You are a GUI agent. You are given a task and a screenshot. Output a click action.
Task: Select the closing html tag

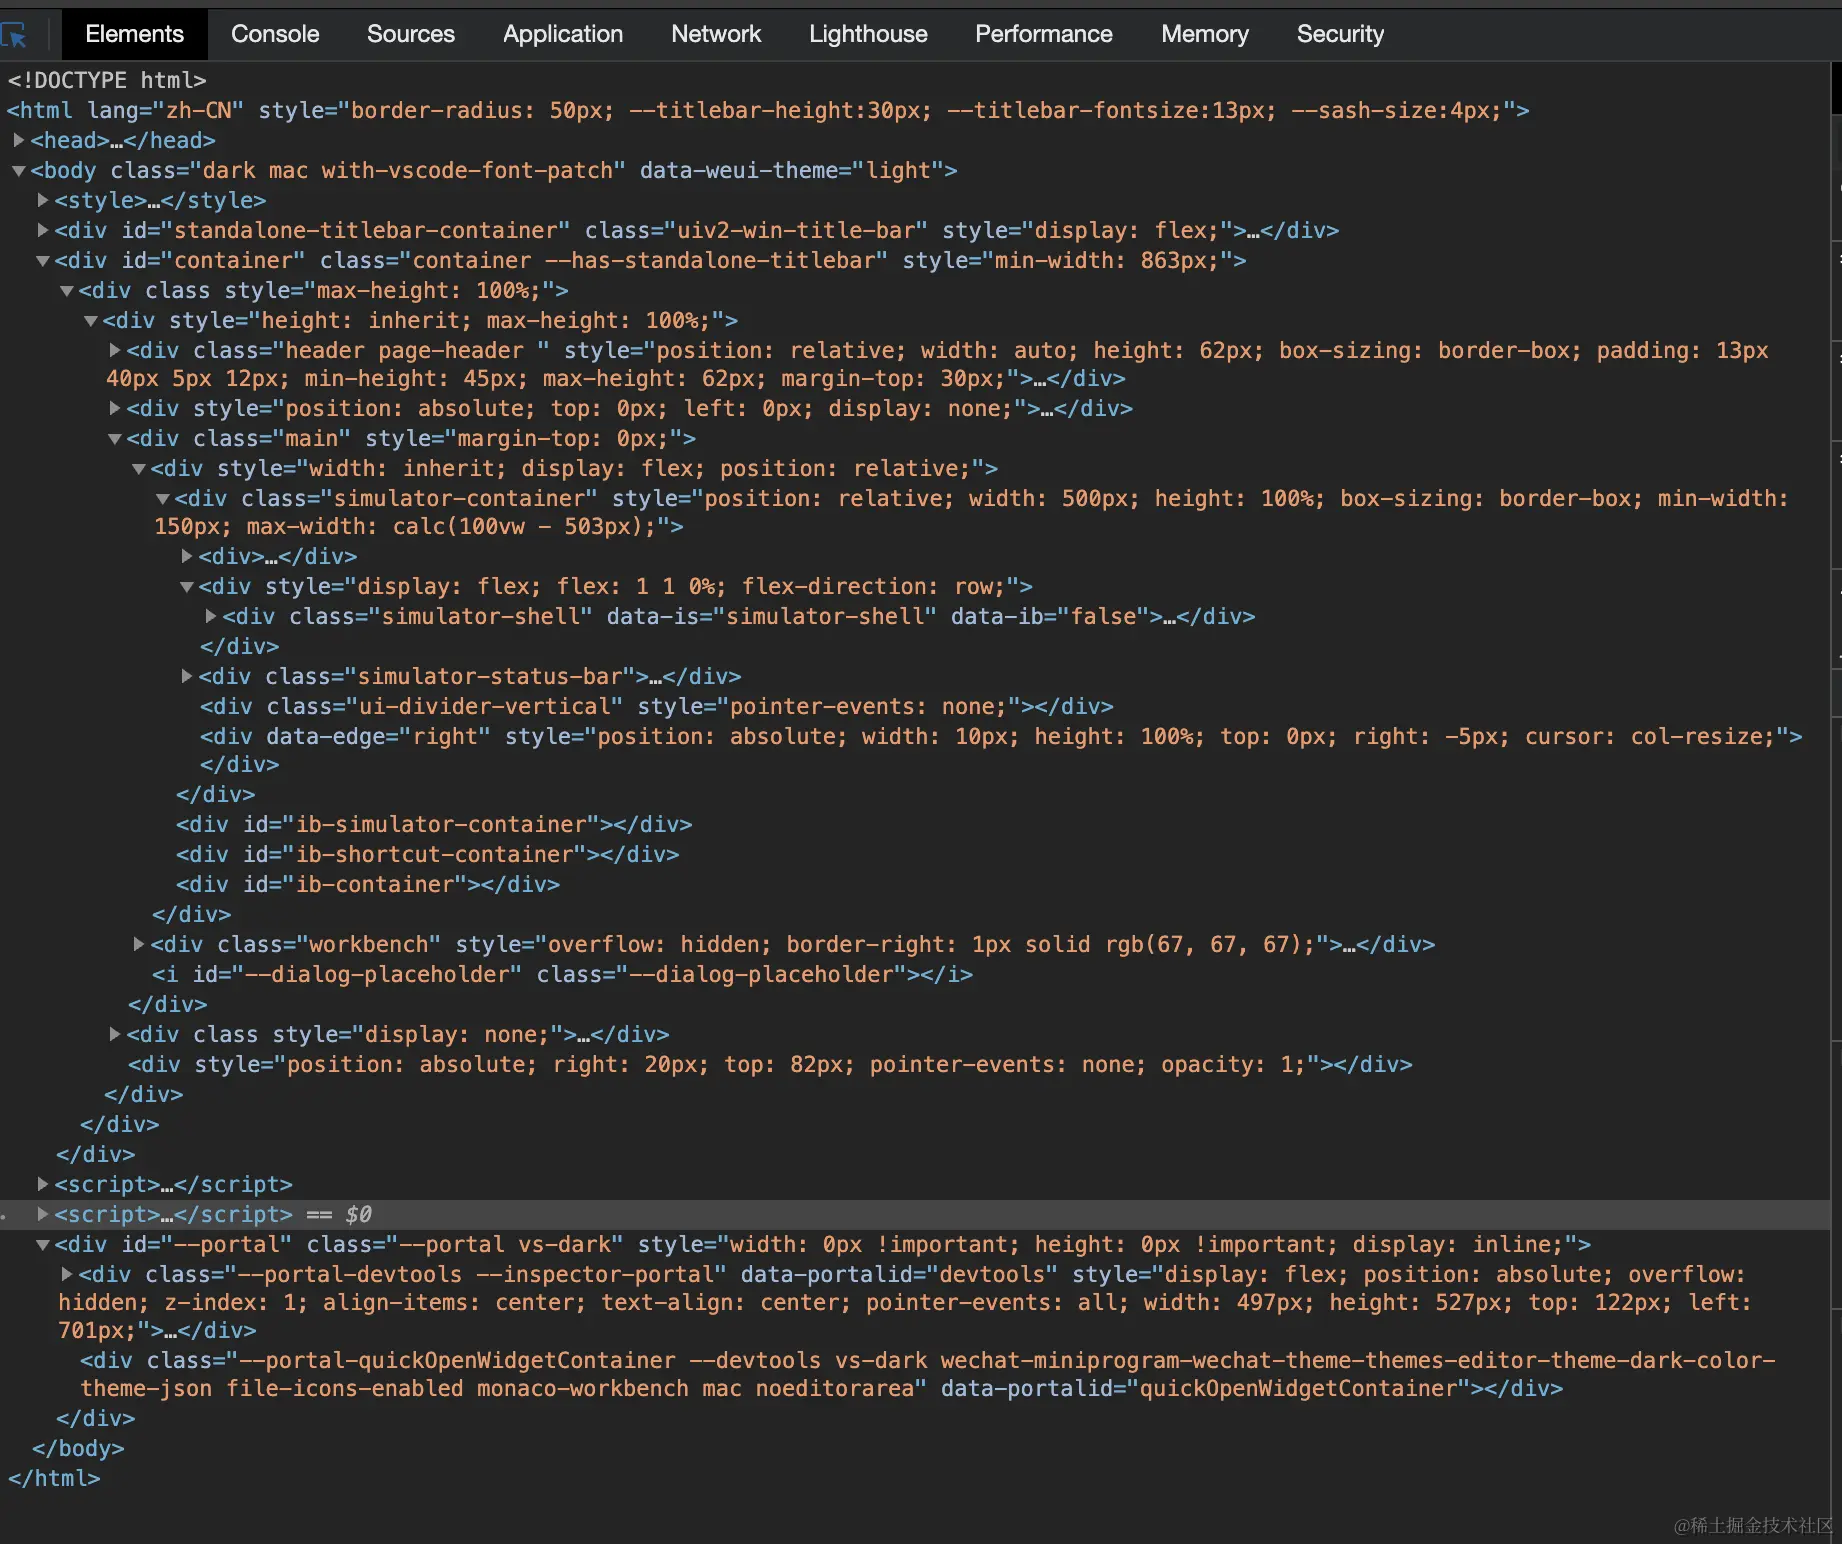[54, 1478]
